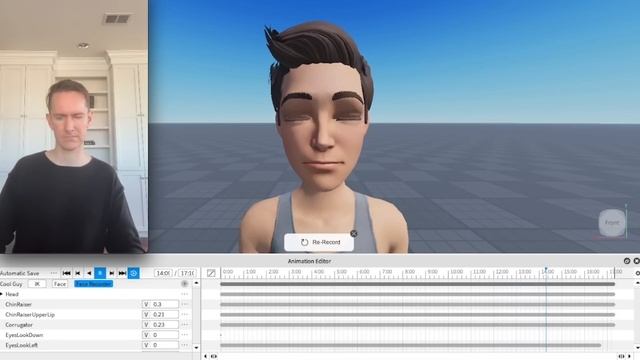Click the timeline horizontal scroll left arrow
Screen dimensions: 640x360
(205, 356)
